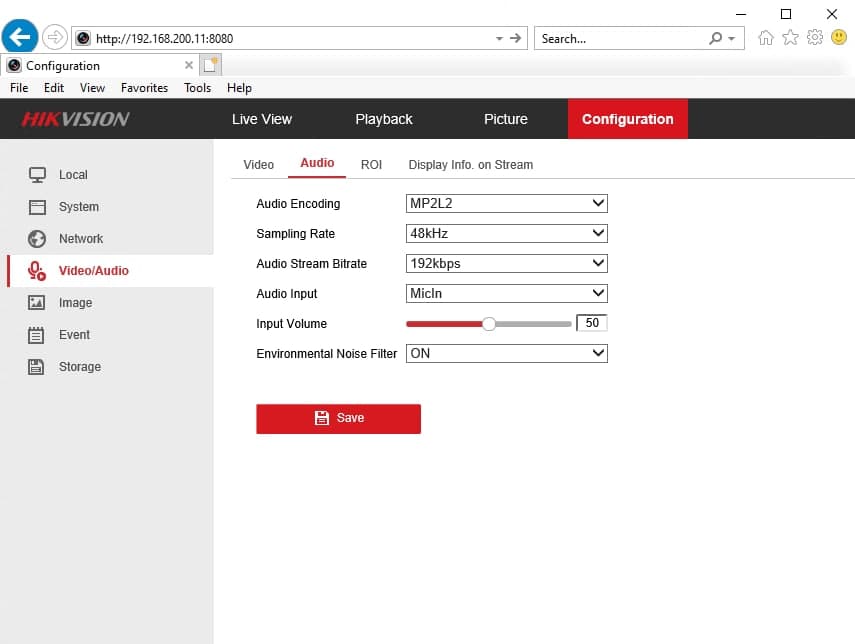Screen dimensions: 855x644
Task: Click the browser back arrow button
Action: pyautogui.click(x=20, y=38)
